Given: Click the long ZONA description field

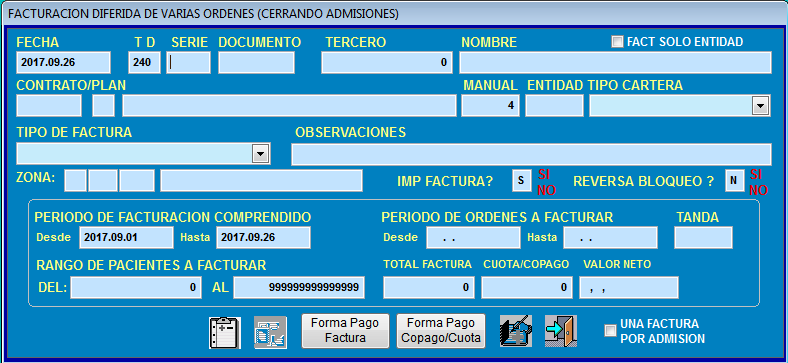Looking at the screenshot, I should [261, 180].
